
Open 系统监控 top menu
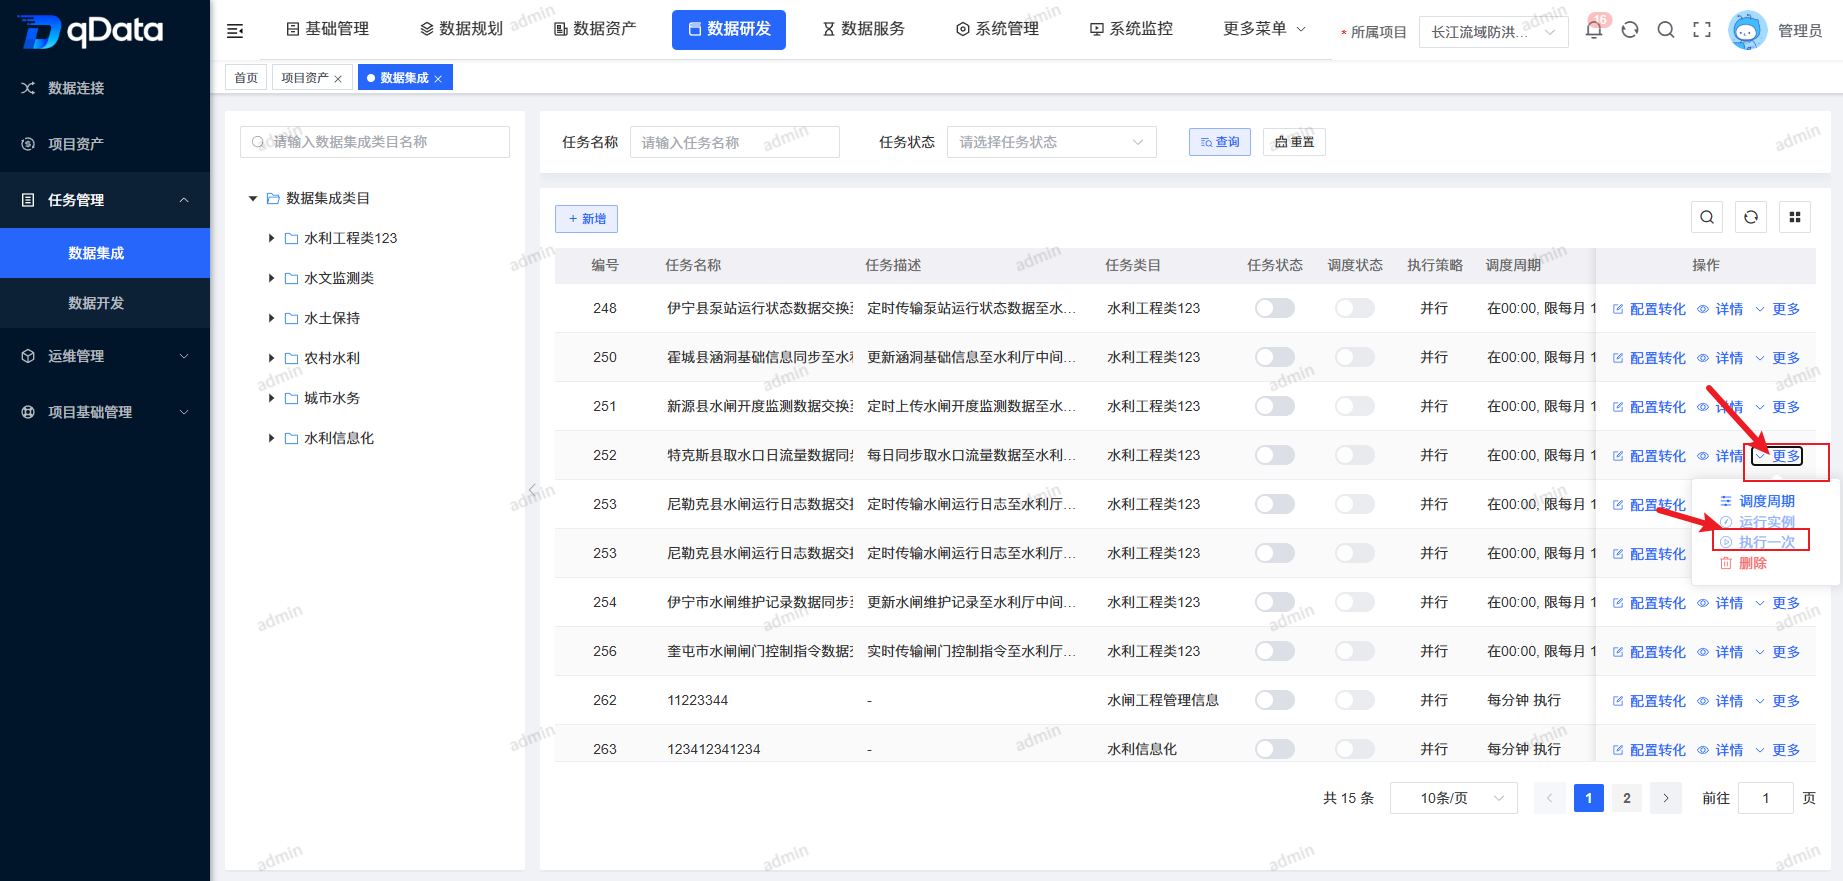click(1131, 29)
